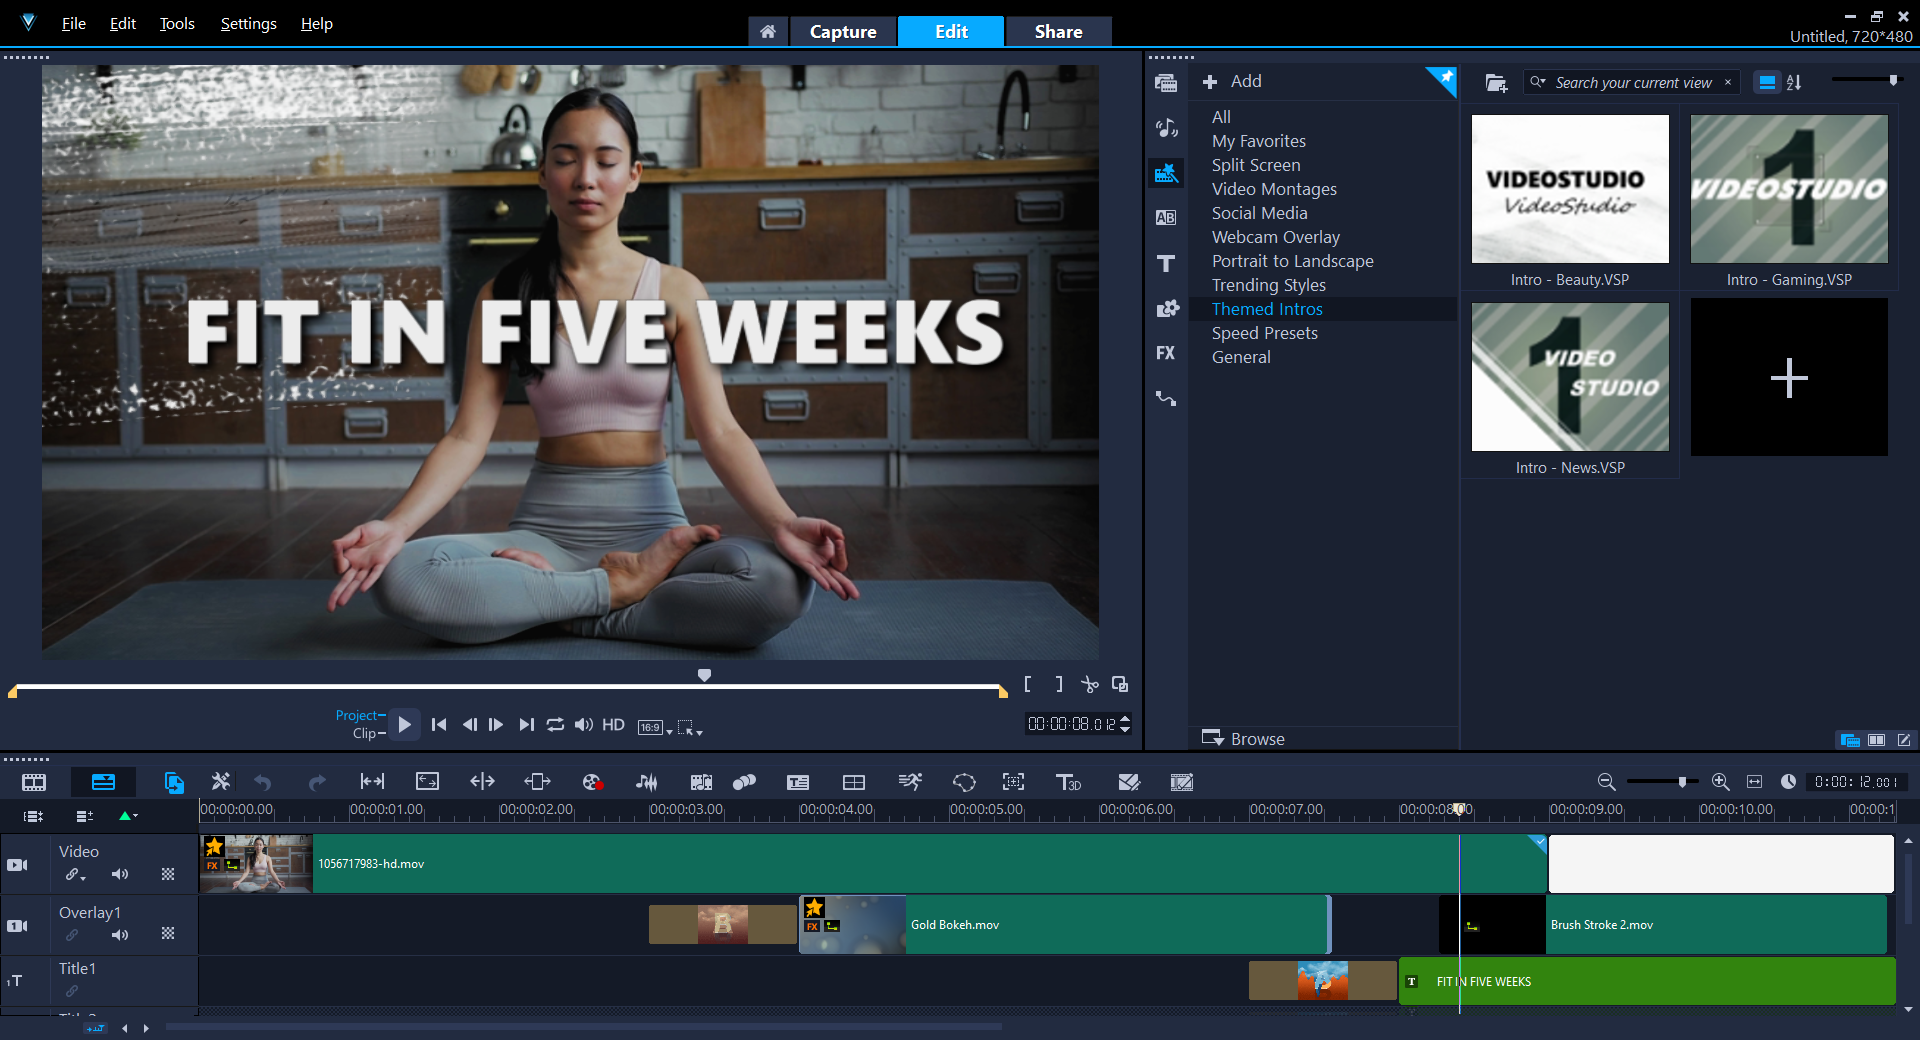Click the scissors split clip icon
The image size is (1920, 1040).
[1089, 685]
